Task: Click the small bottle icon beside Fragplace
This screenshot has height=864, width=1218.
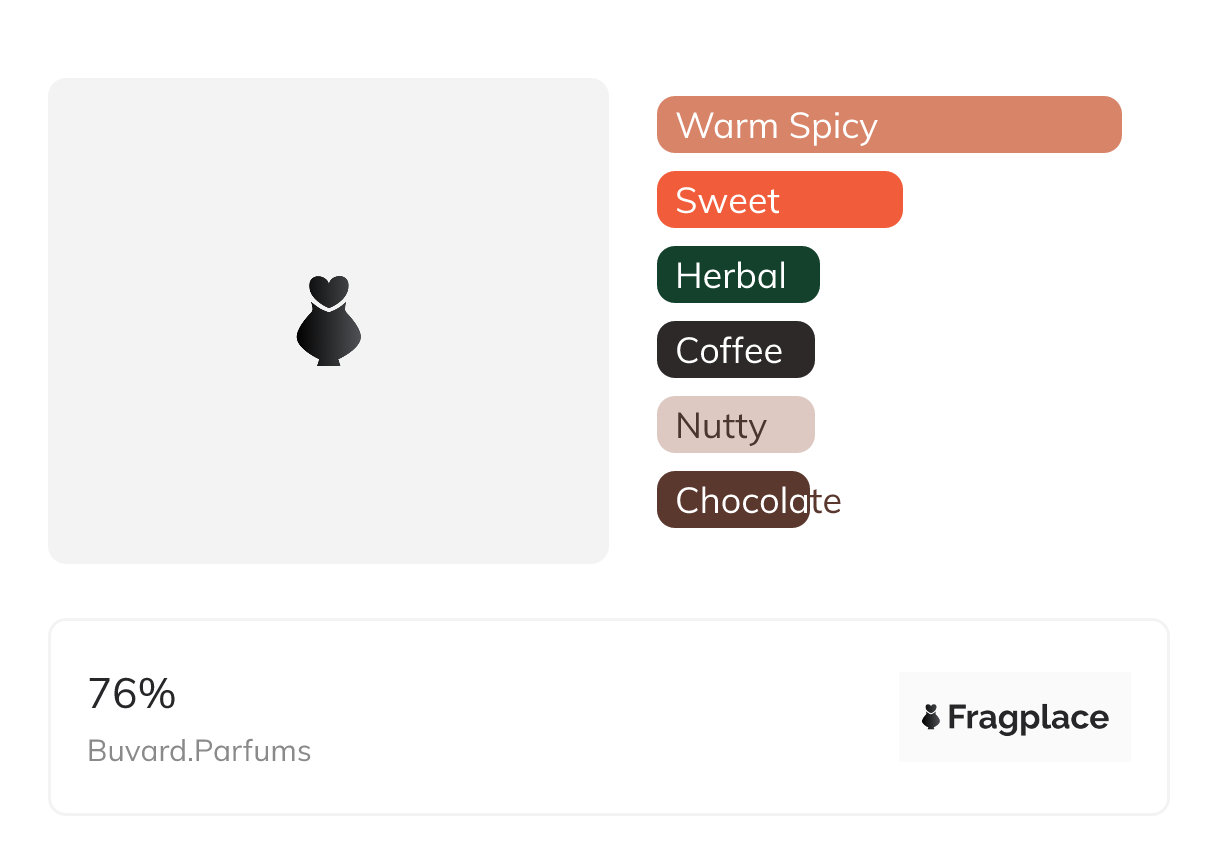Action: tap(931, 717)
